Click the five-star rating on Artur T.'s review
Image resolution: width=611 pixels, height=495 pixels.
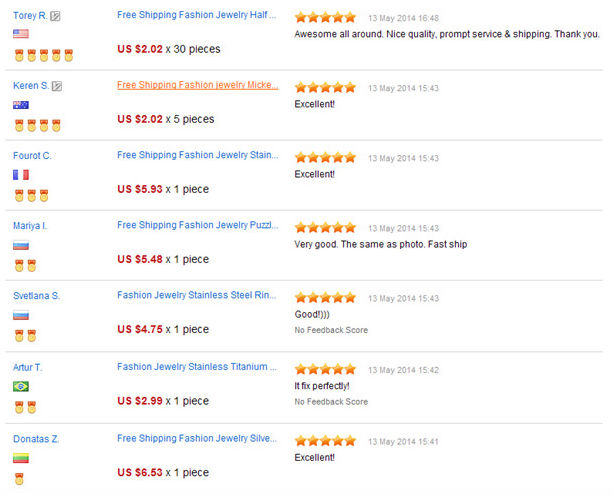click(325, 369)
